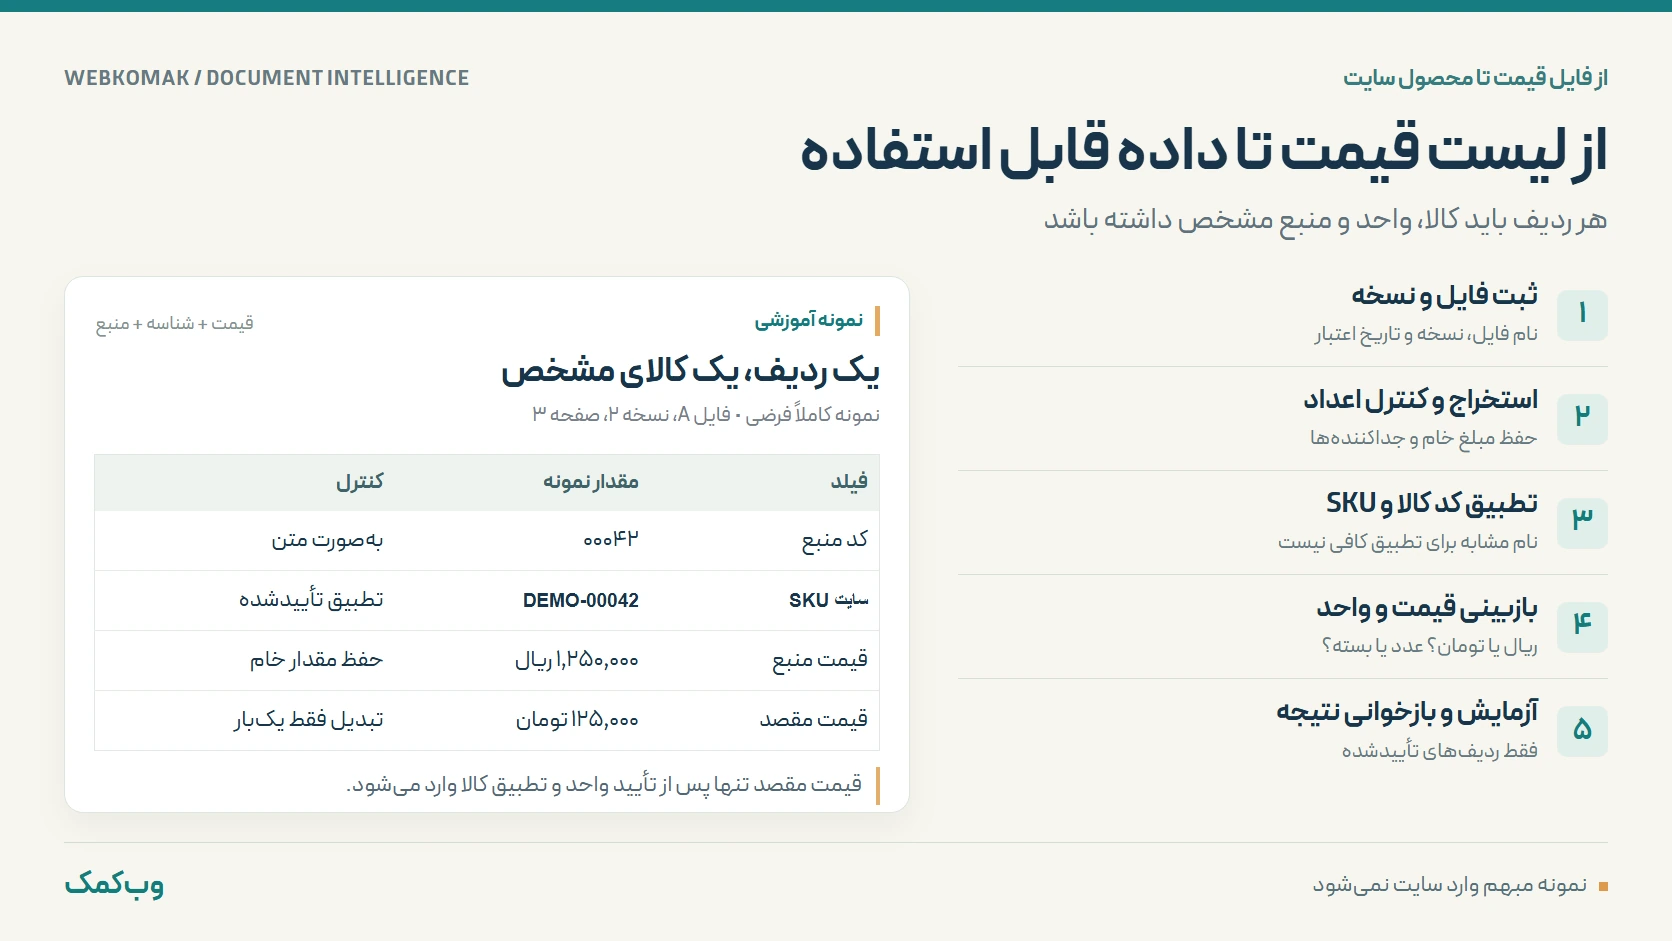Click the از فایل قیمت تا محصول سایت label
Screen dimensions: 1672x941
1475,78
